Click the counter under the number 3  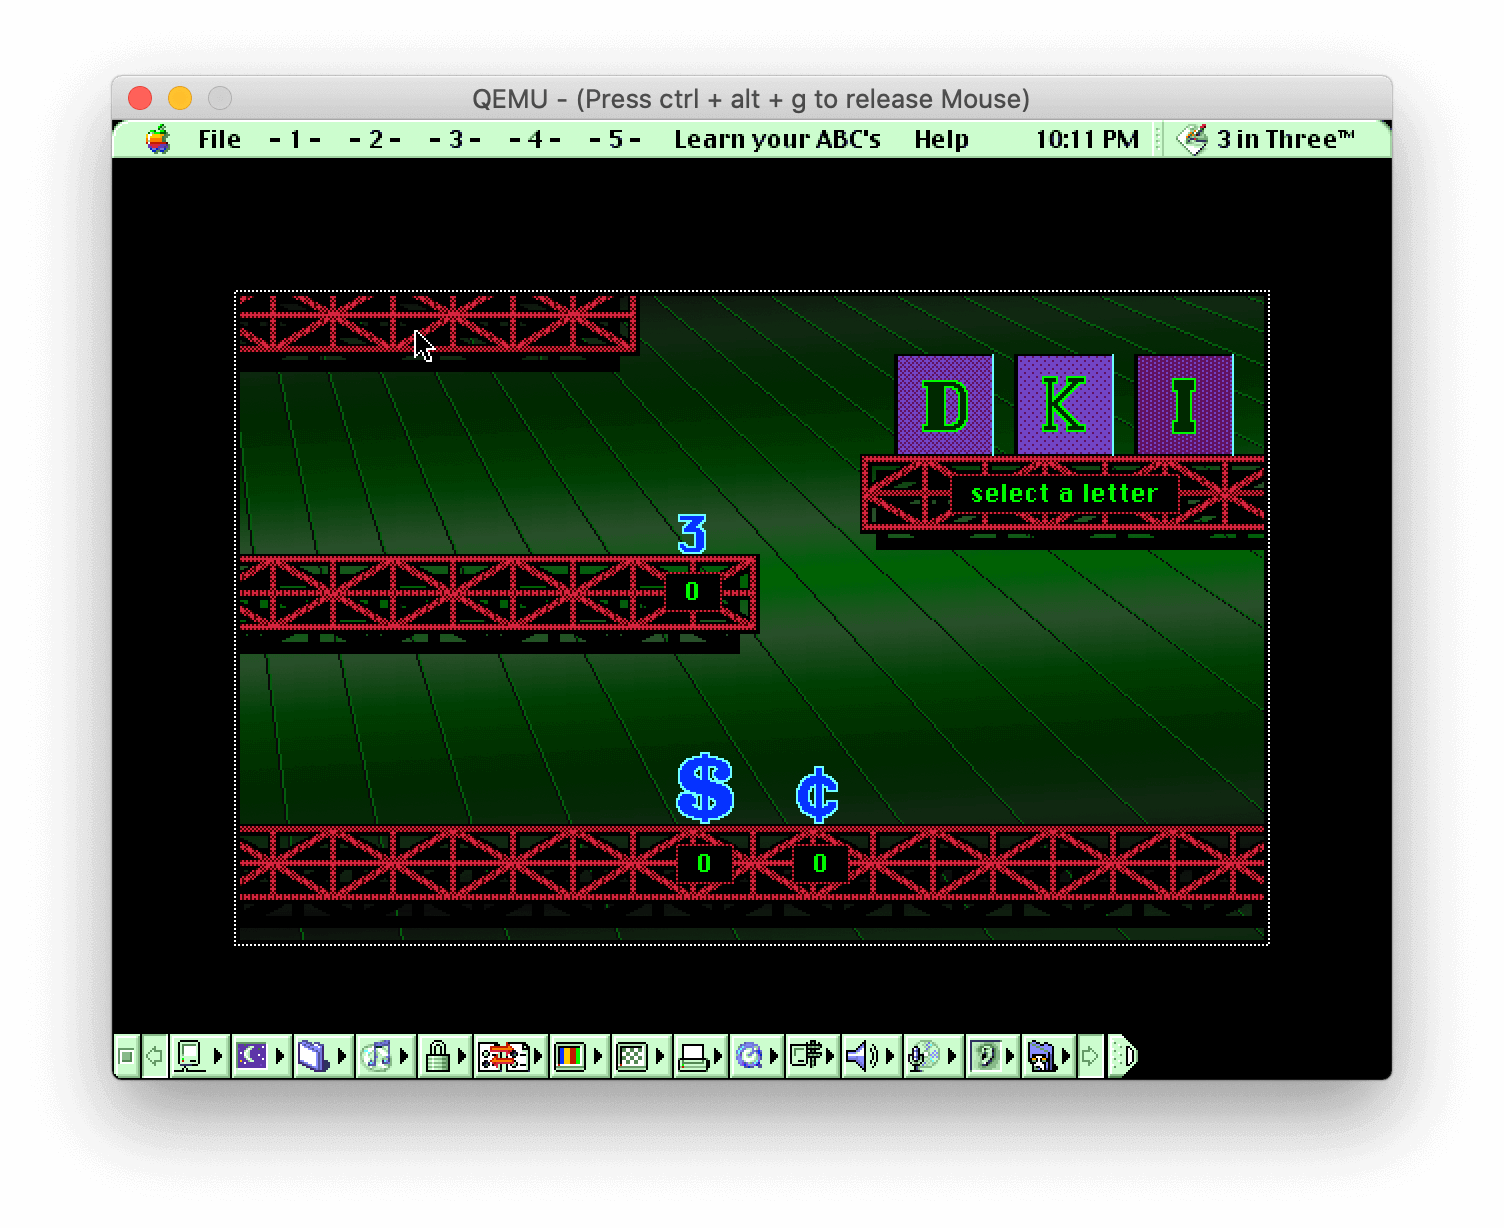pyautogui.click(x=692, y=591)
